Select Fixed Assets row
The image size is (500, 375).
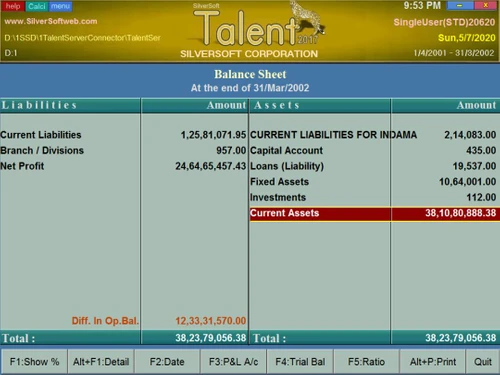[375, 182]
